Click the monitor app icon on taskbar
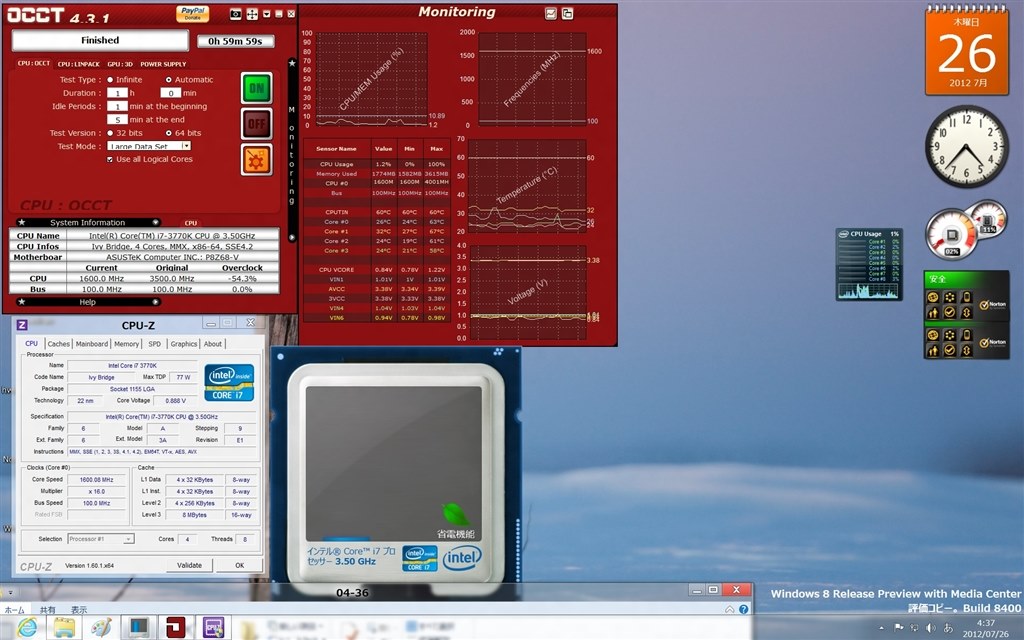Screen dimensions: 1024x640 tap(138, 628)
